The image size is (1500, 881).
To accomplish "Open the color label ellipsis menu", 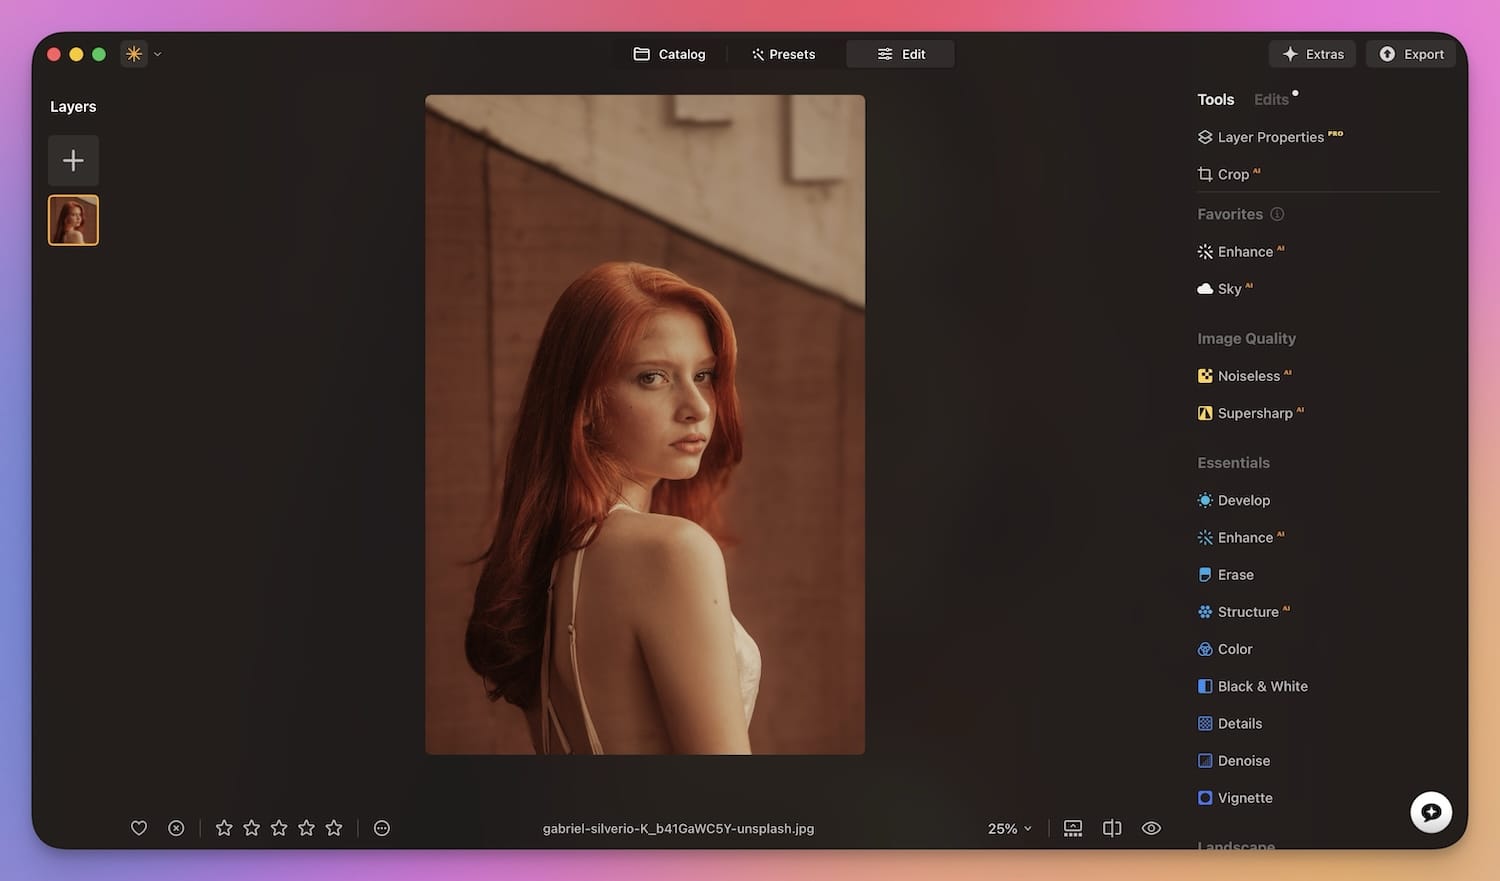I will pyautogui.click(x=382, y=828).
